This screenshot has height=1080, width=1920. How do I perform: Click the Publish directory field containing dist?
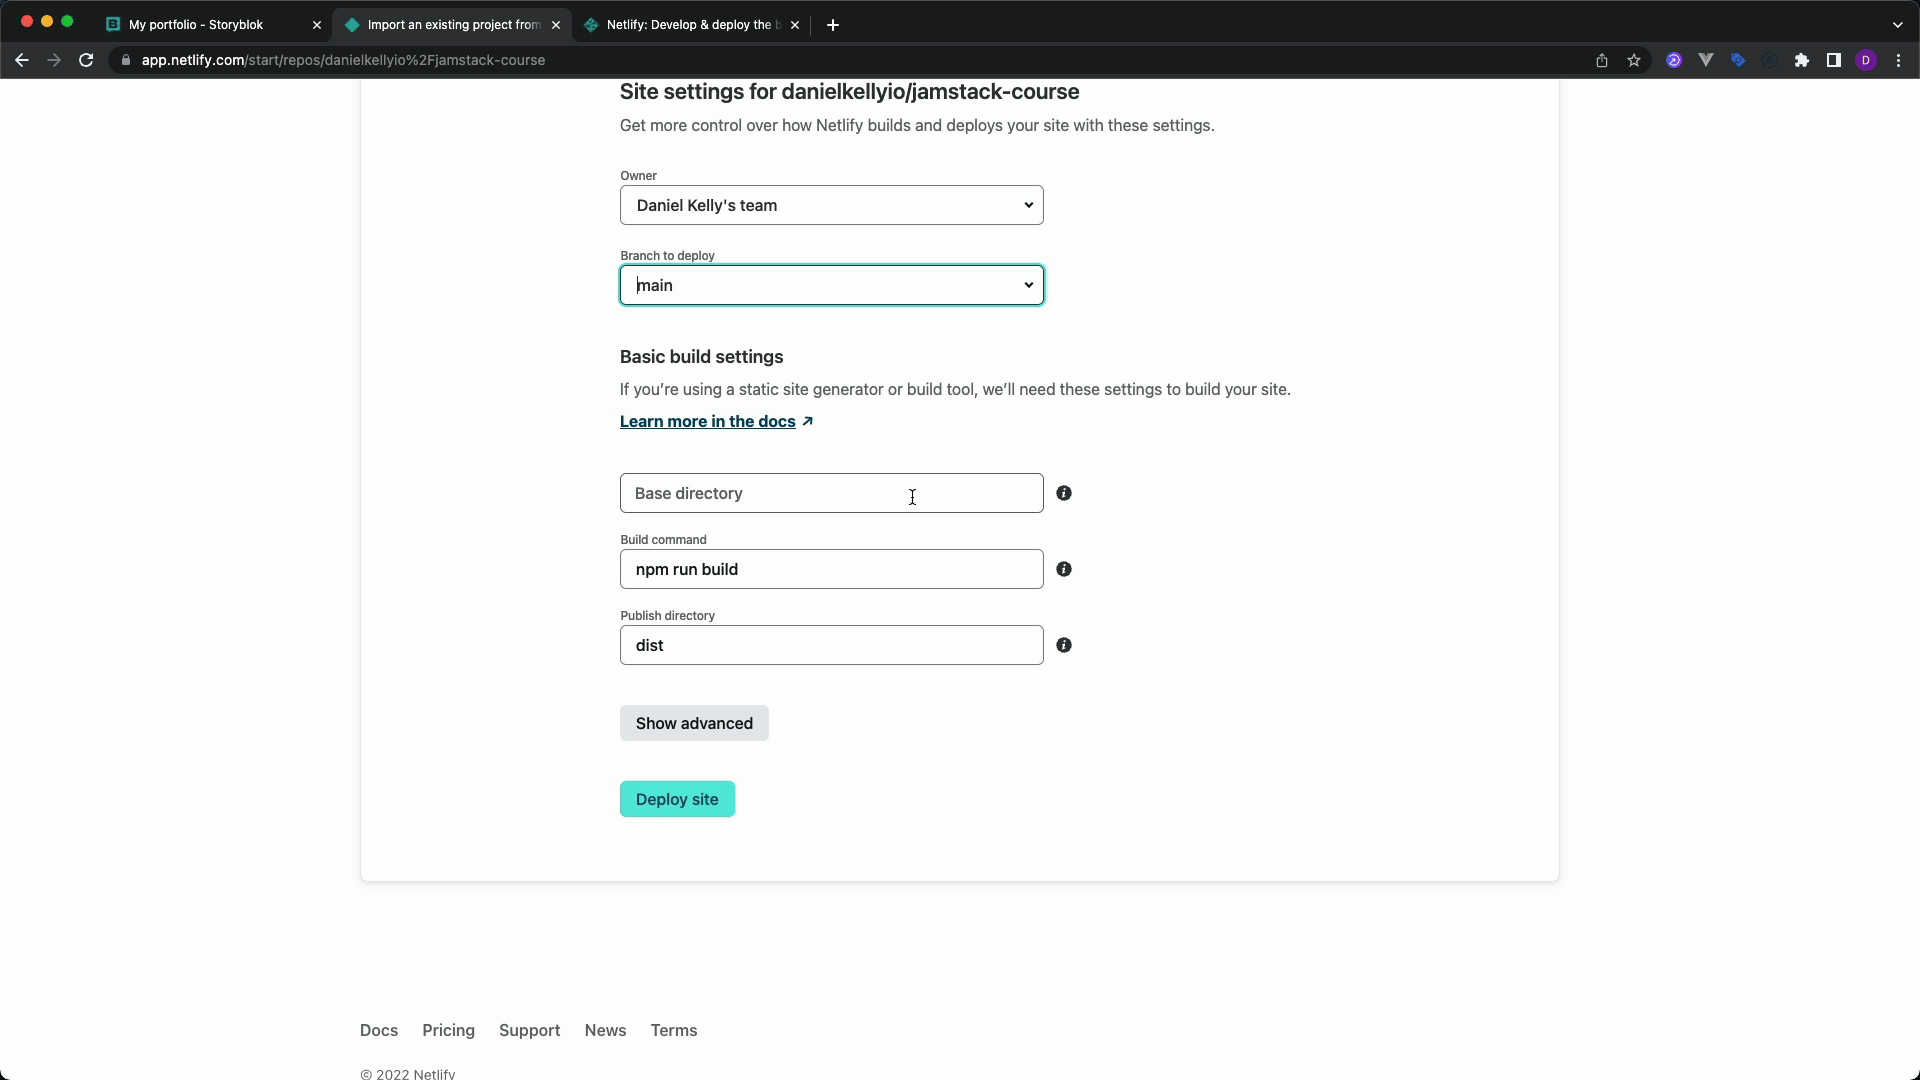coord(832,645)
